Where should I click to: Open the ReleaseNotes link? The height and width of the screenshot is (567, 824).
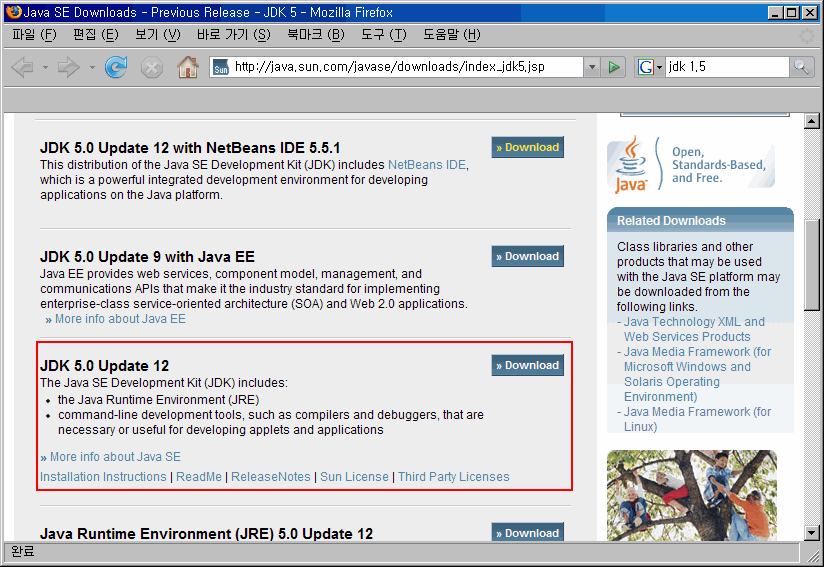[271, 477]
